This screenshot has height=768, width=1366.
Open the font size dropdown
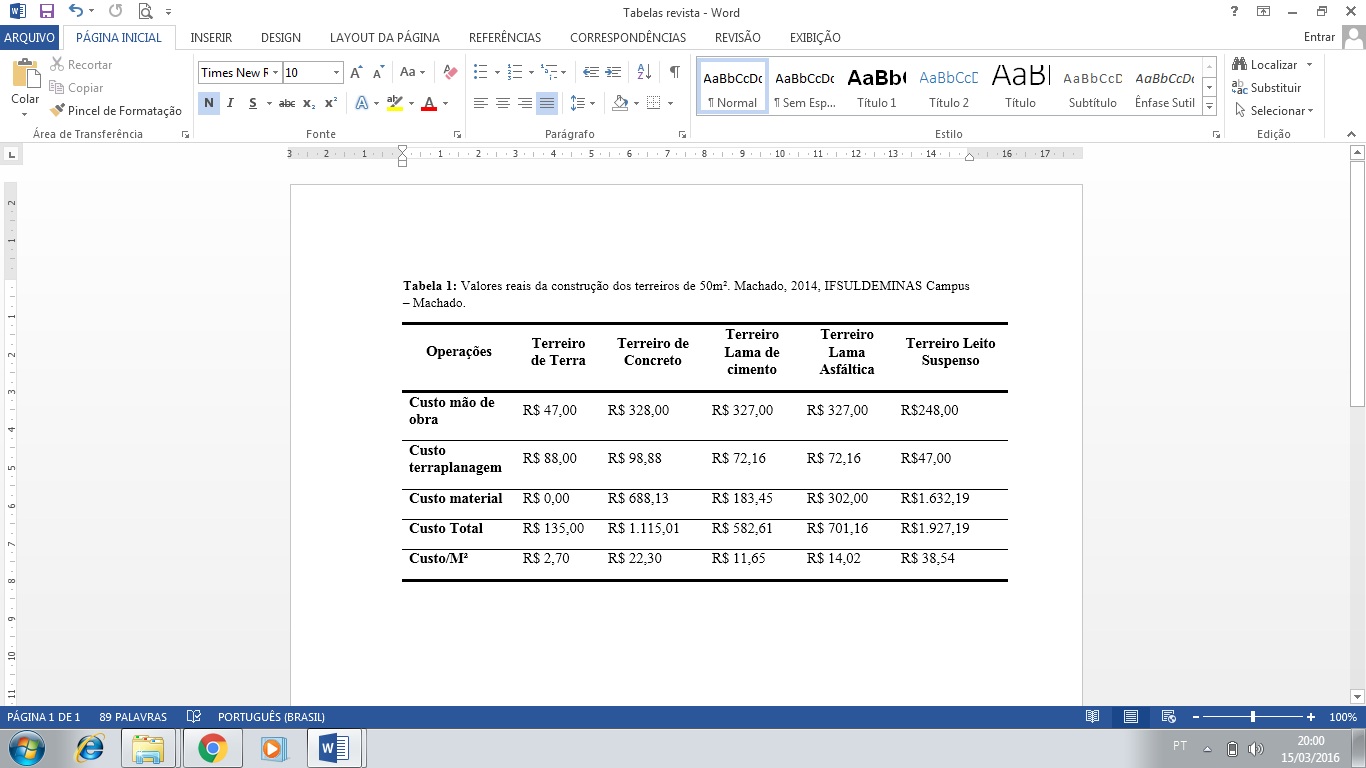pyautogui.click(x=336, y=73)
